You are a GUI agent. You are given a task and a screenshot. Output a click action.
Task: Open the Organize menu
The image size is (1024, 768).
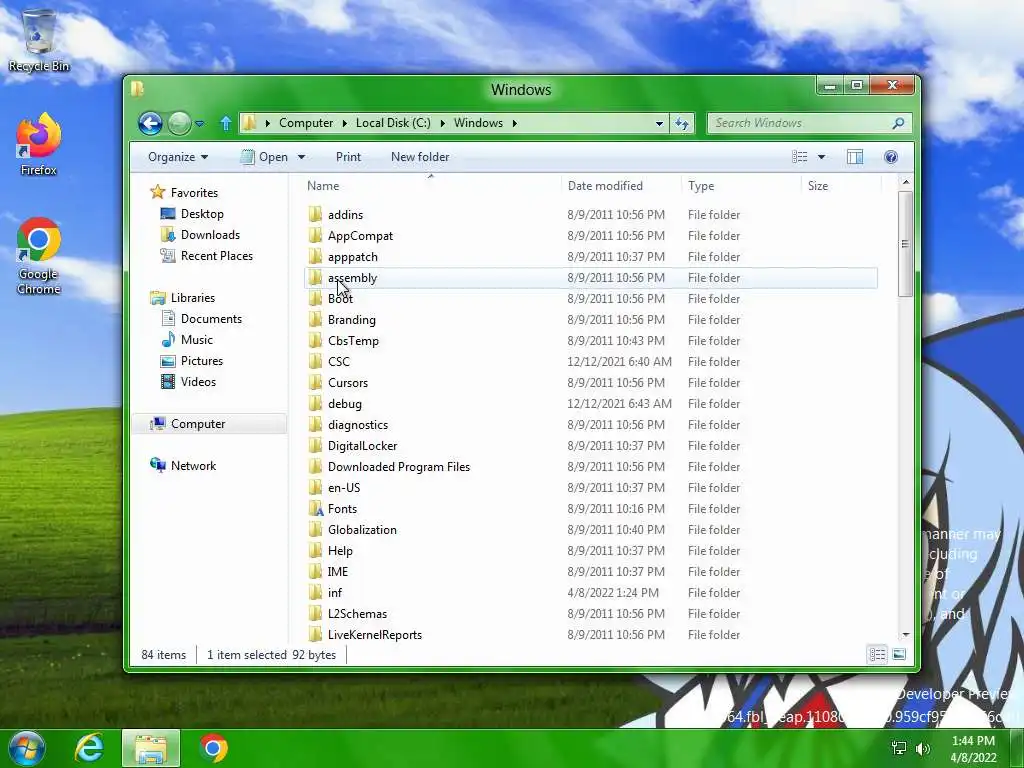178,157
